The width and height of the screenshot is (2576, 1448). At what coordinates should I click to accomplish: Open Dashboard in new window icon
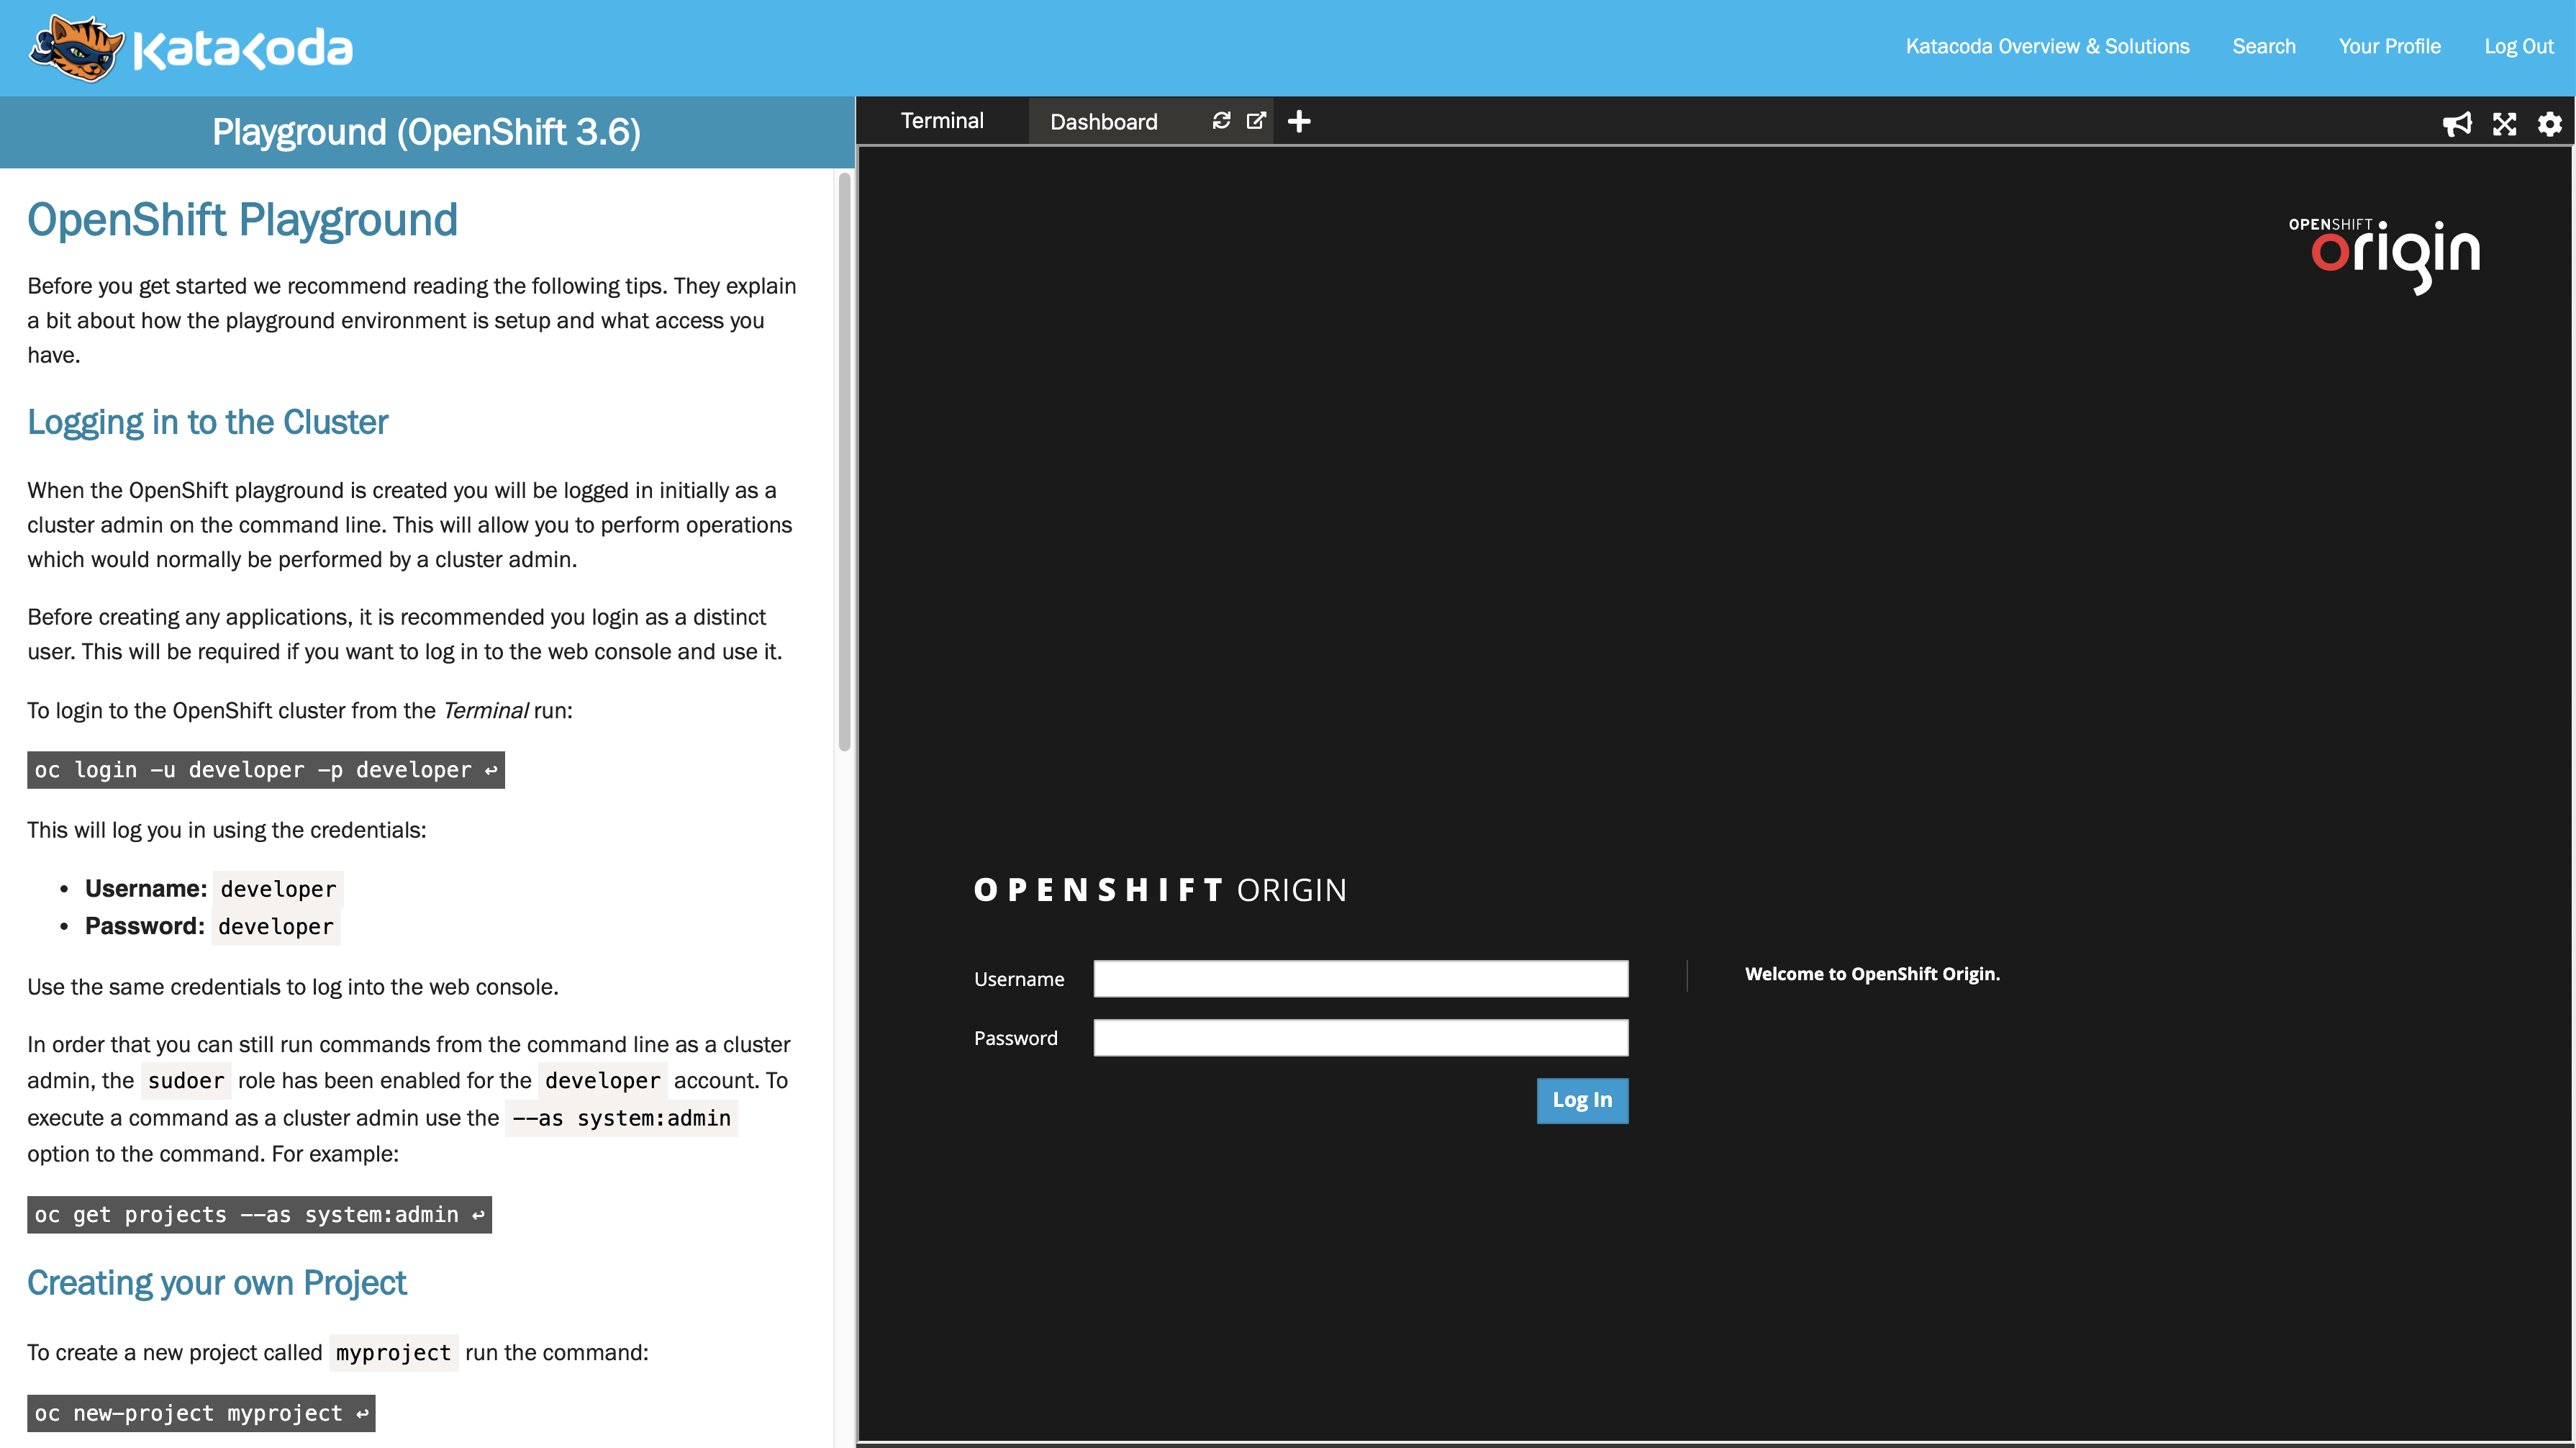pyautogui.click(x=1256, y=121)
